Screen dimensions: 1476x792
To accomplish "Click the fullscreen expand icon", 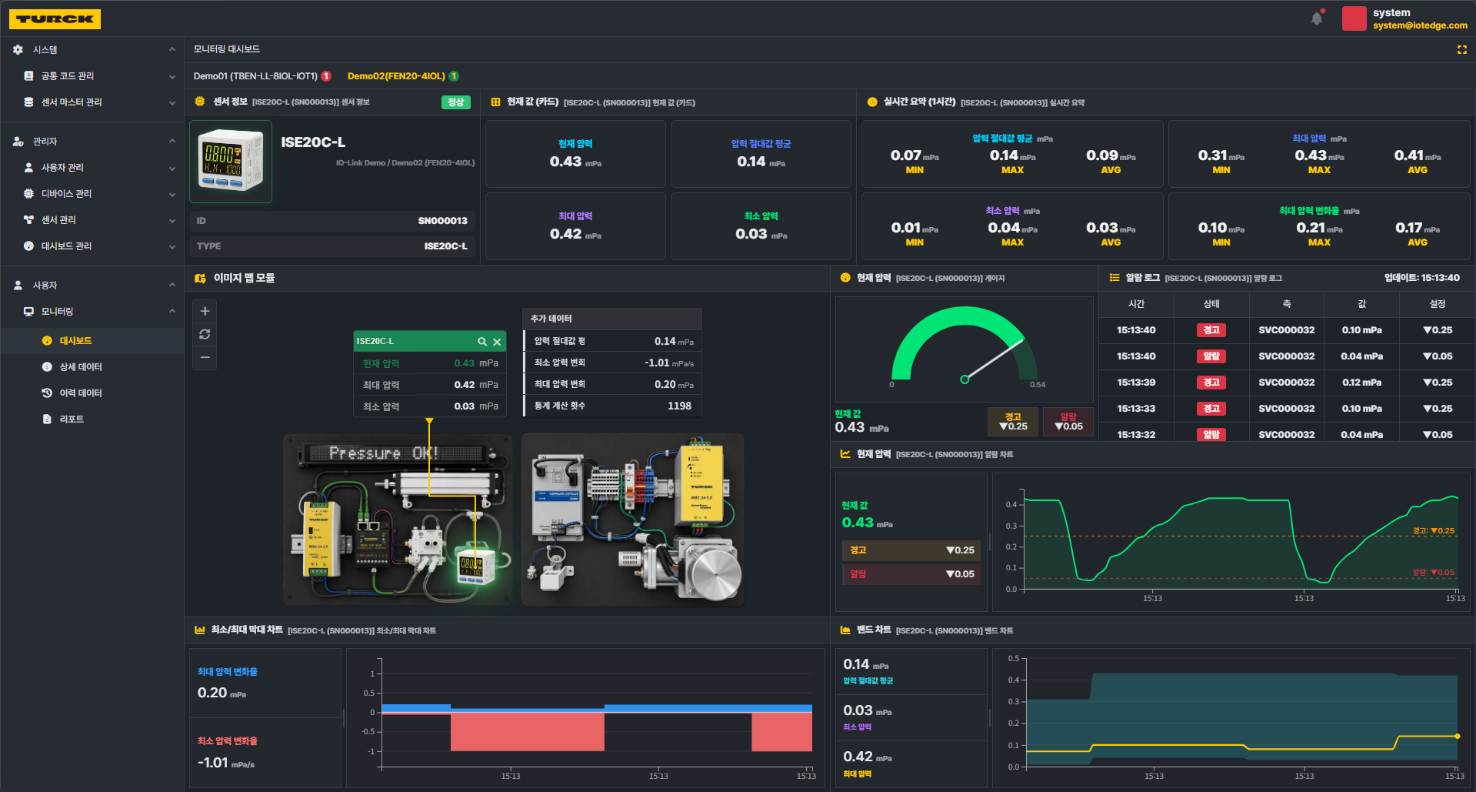I will (x=1462, y=49).
